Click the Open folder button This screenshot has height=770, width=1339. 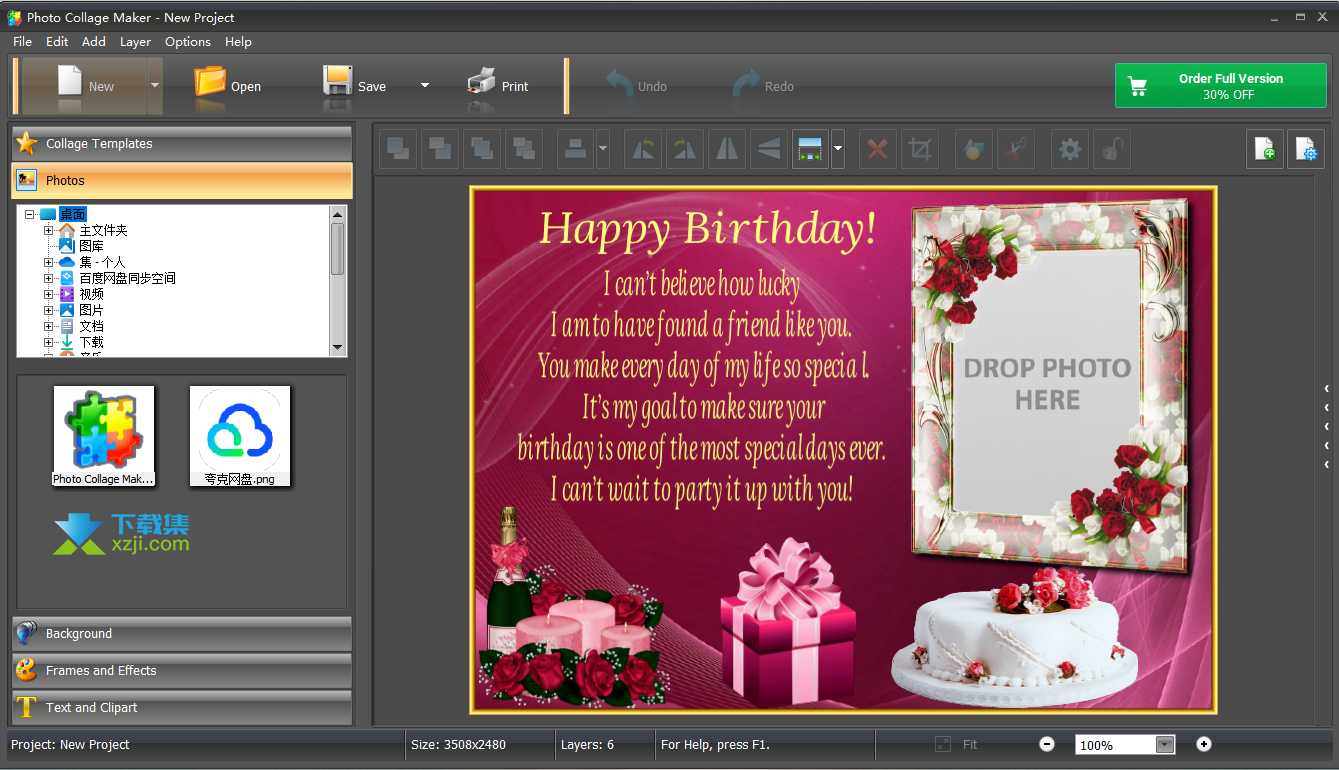pyautogui.click(x=227, y=86)
